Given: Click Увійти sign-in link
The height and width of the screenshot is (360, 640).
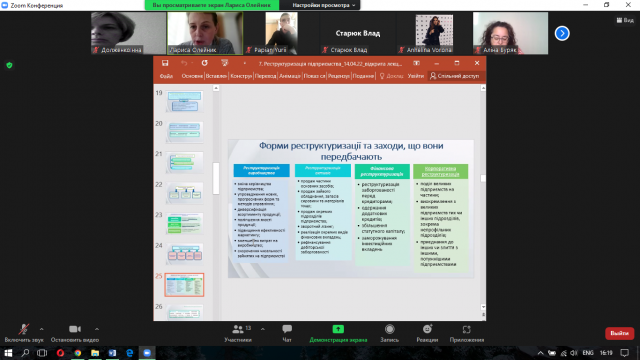Looking at the screenshot, I should pos(416,76).
